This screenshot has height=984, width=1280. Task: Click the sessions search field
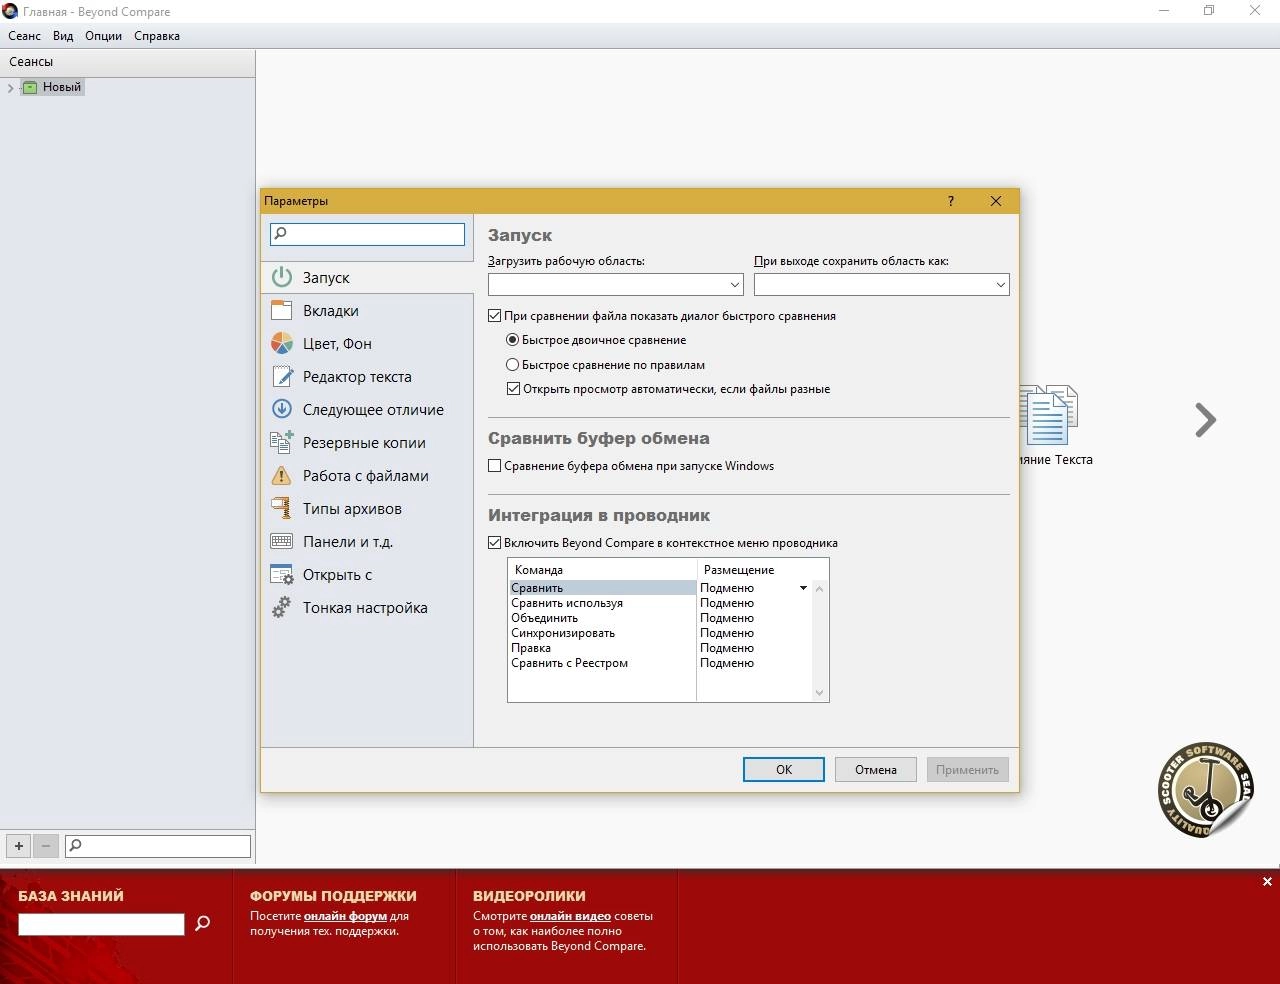click(x=158, y=846)
